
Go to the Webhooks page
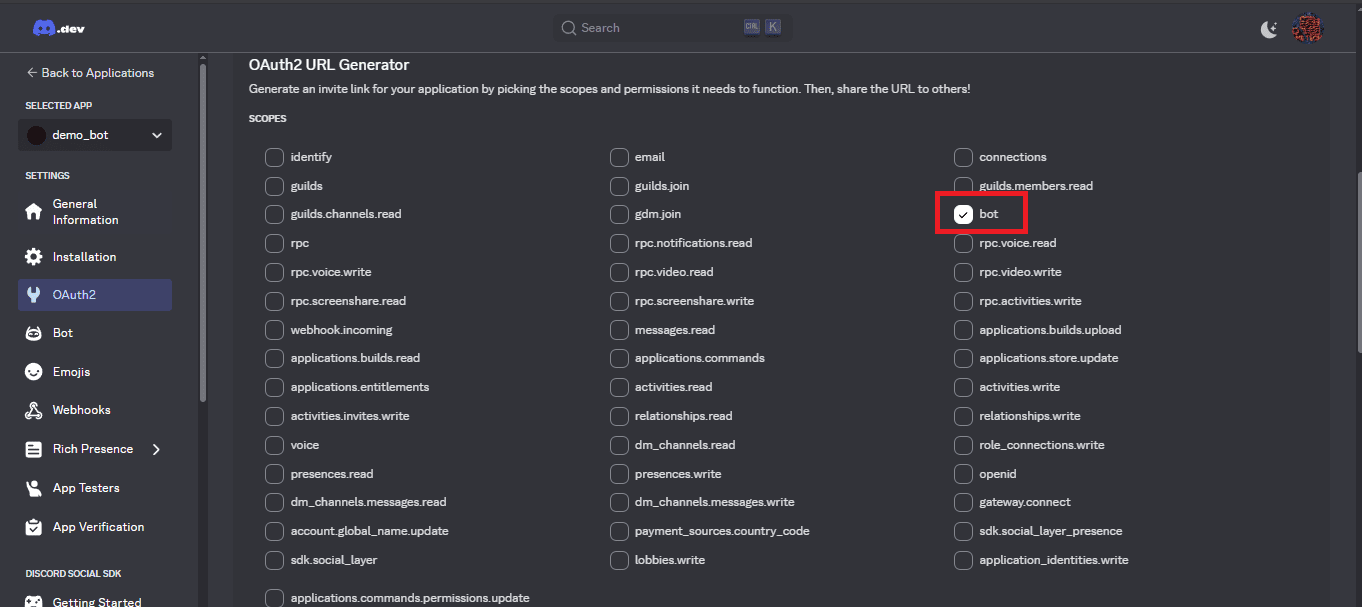95,410
